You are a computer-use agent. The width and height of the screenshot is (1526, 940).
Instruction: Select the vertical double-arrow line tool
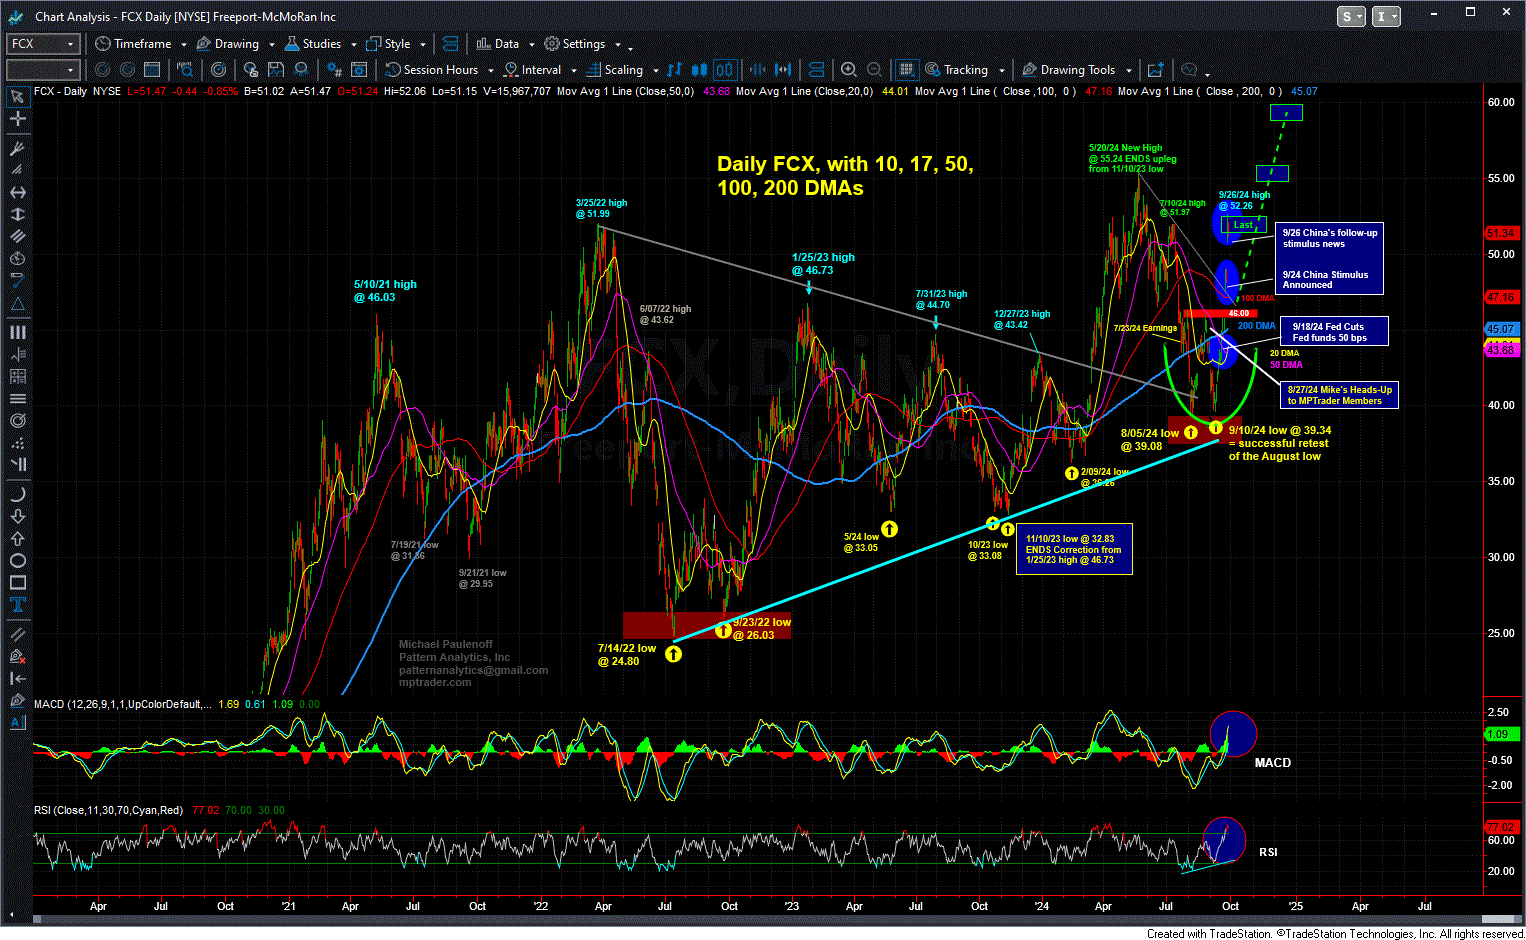17,214
